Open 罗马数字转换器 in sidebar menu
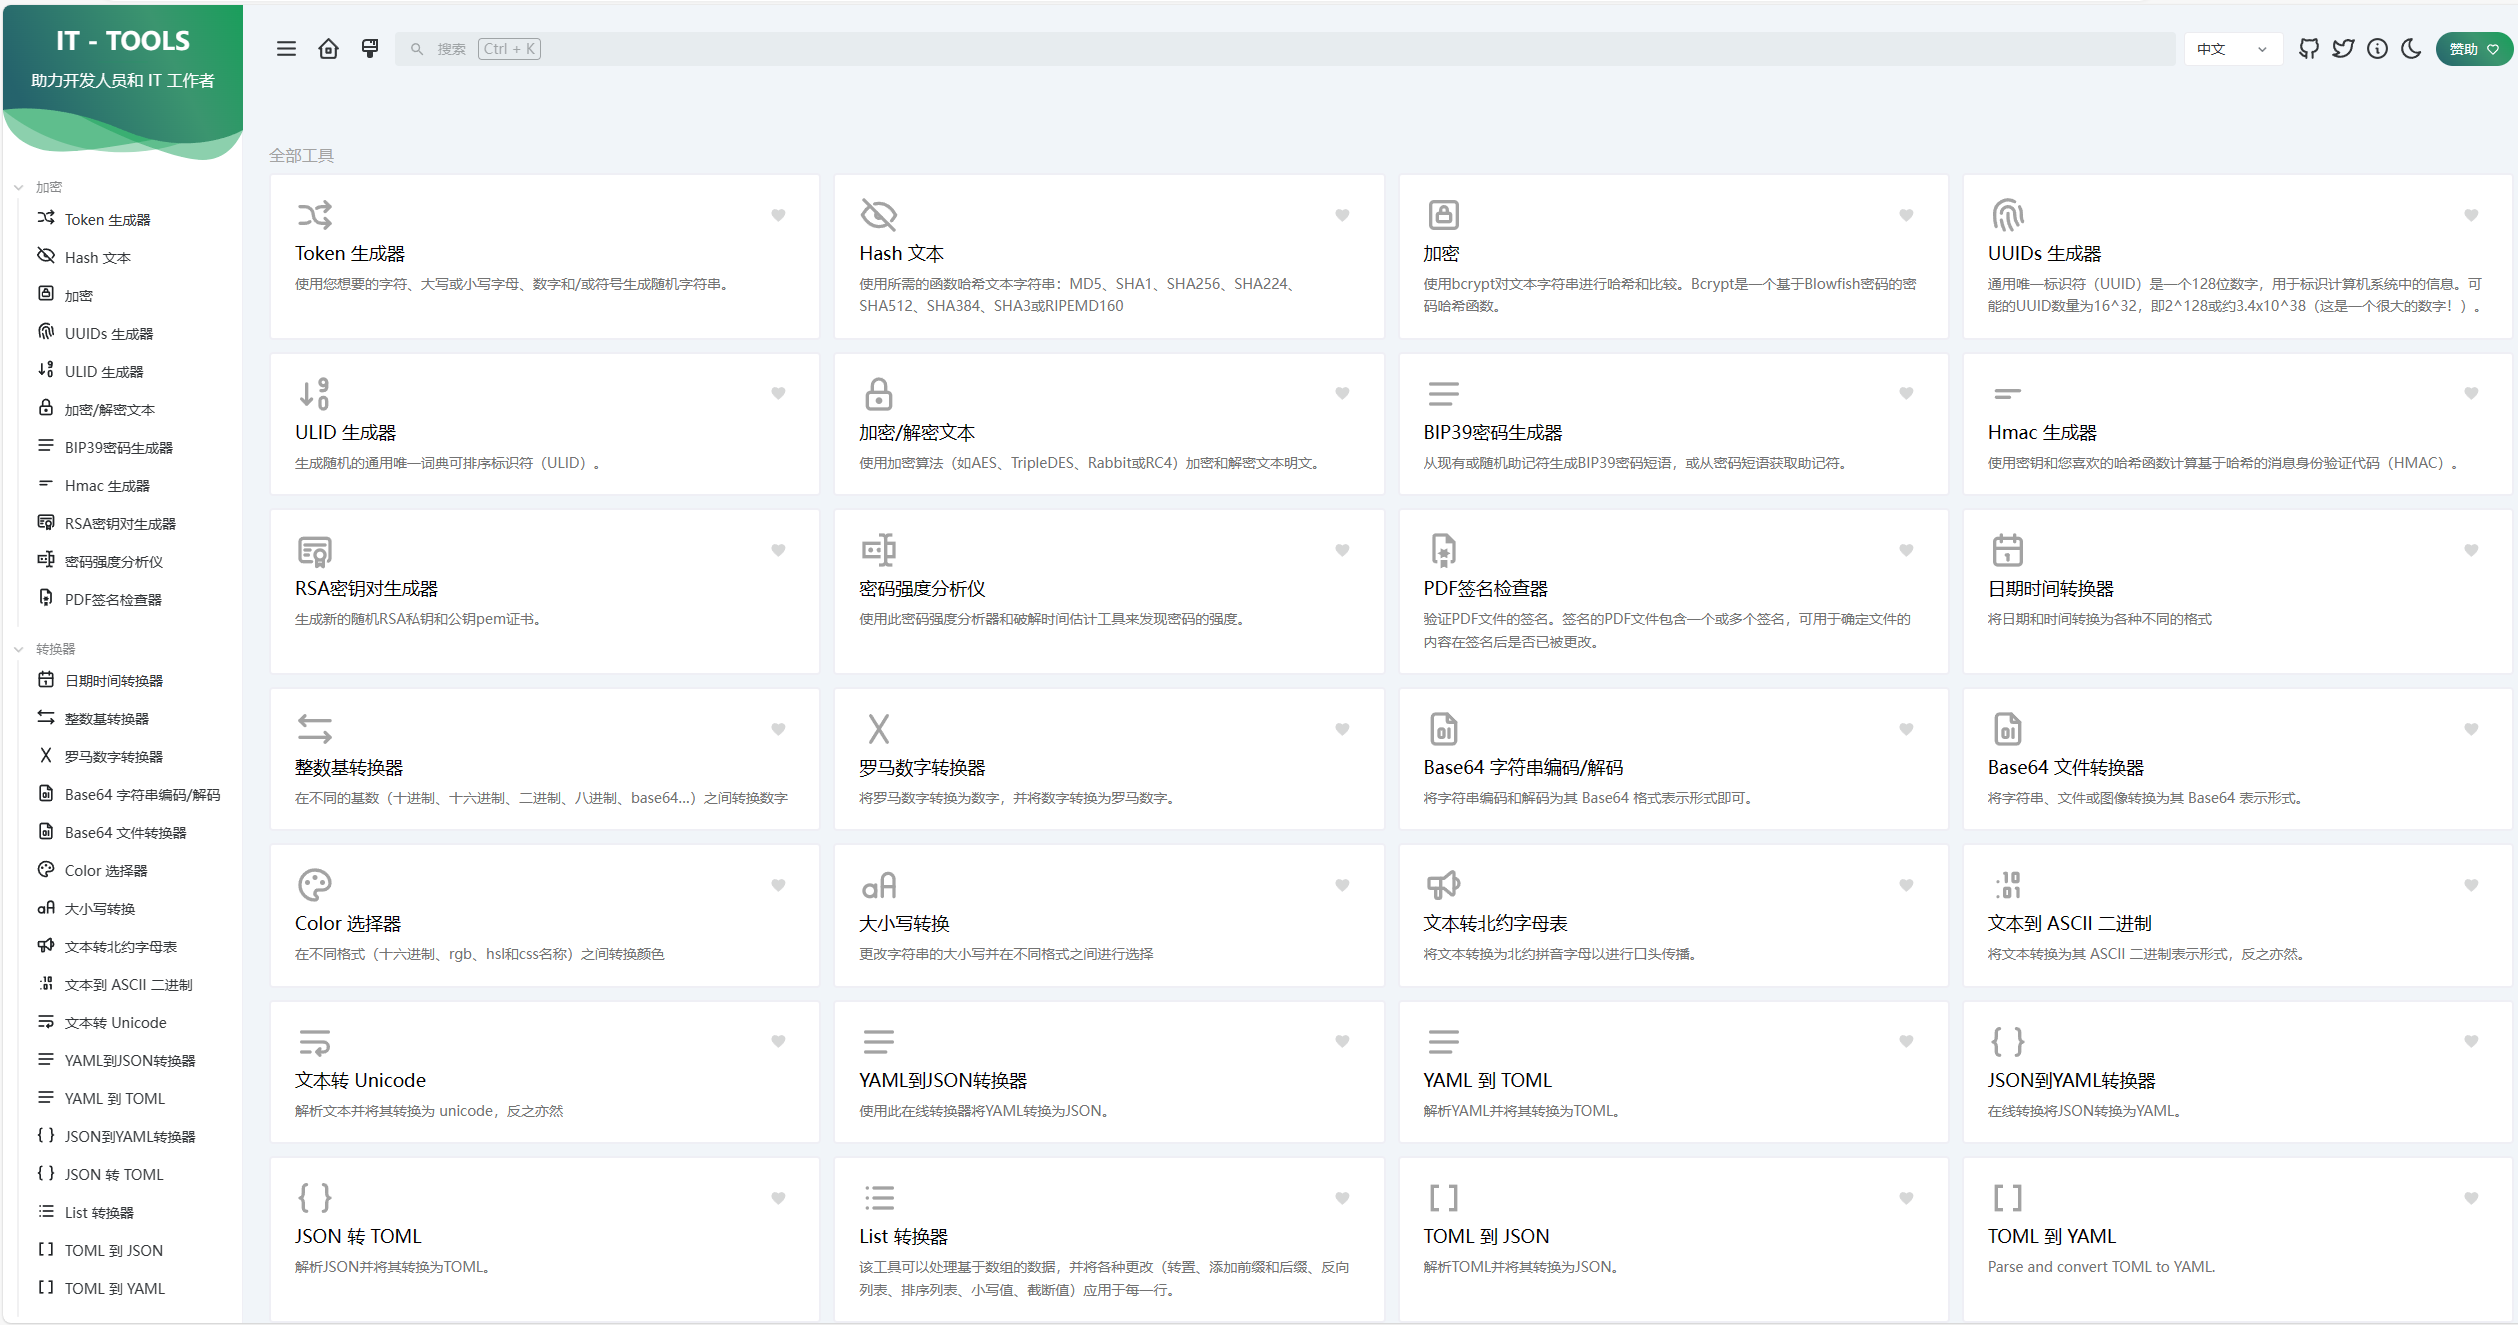2518x1325 pixels. click(113, 757)
